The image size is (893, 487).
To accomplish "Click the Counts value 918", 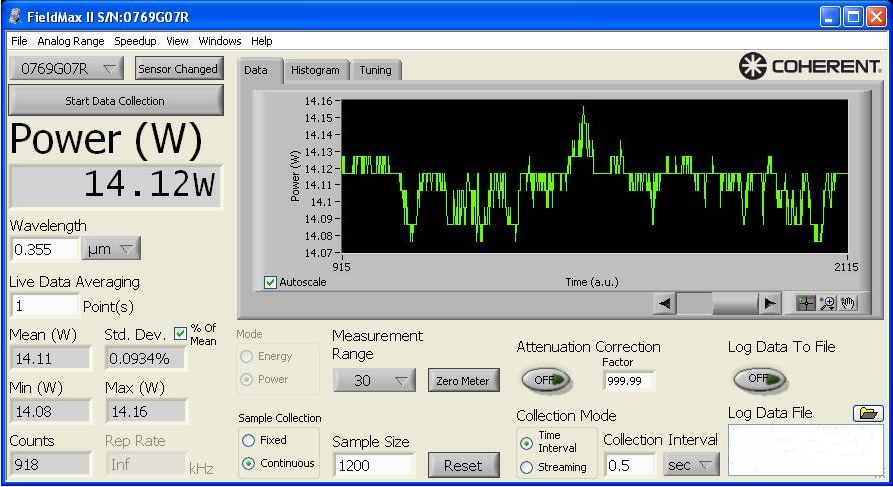I will tap(50, 465).
